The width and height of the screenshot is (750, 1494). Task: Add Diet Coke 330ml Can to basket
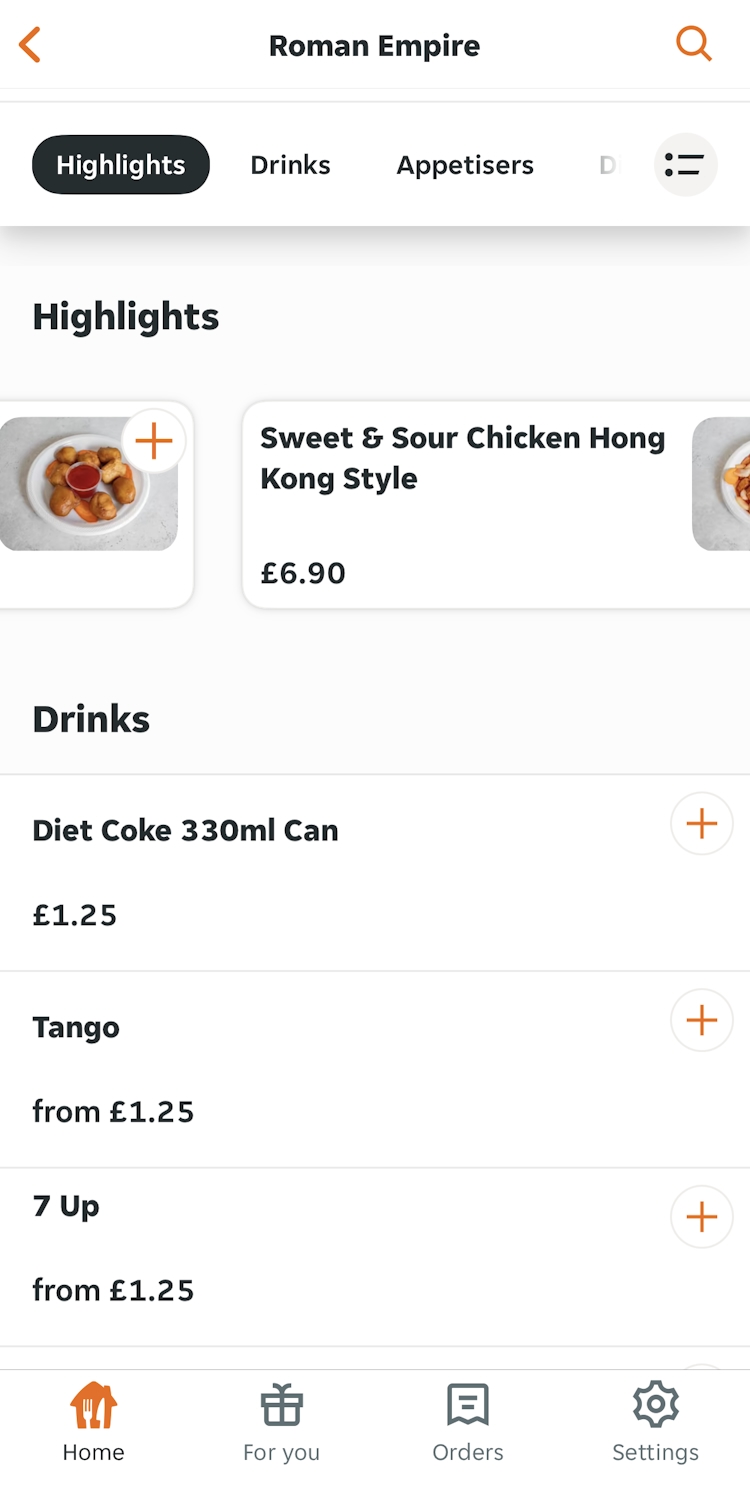(x=701, y=824)
